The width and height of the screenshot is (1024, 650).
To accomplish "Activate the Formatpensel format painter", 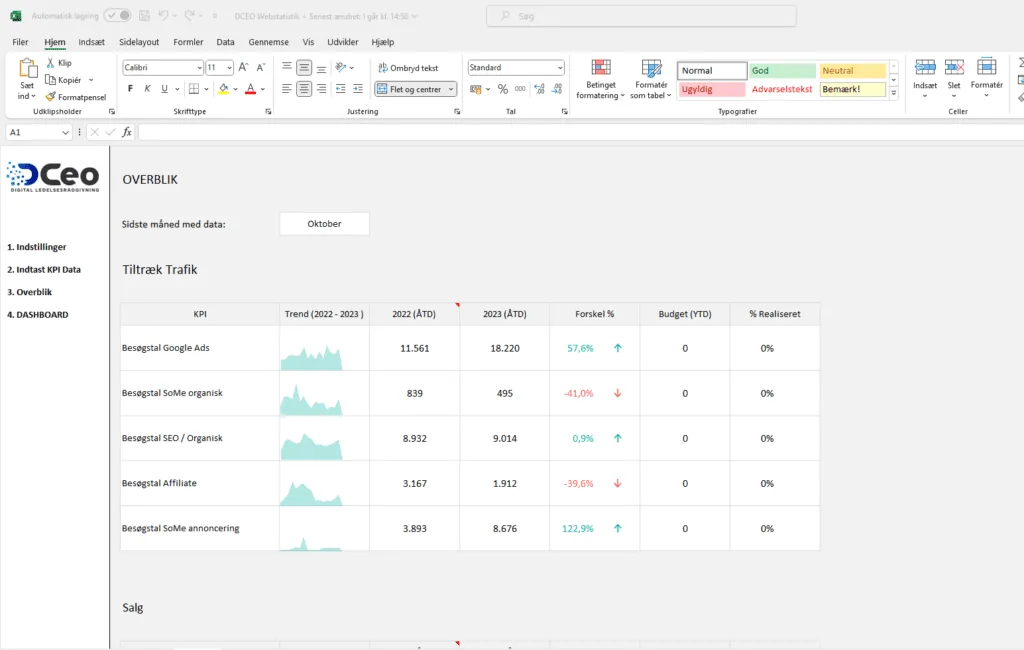I will [x=76, y=97].
